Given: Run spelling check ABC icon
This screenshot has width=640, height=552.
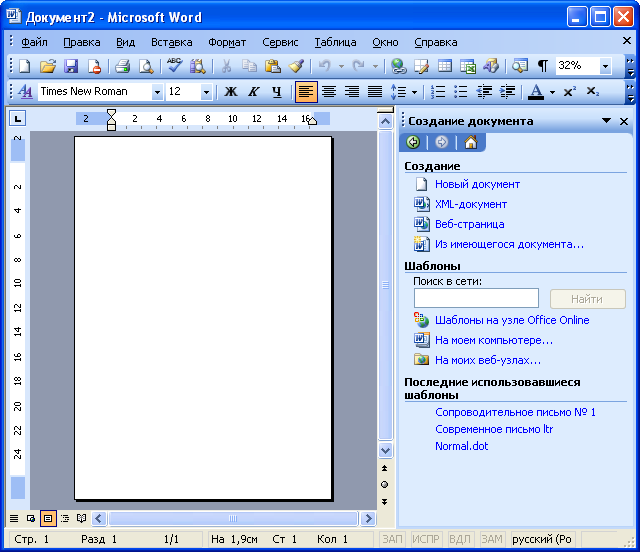Looking at the screenshot, I should (174, 66).
